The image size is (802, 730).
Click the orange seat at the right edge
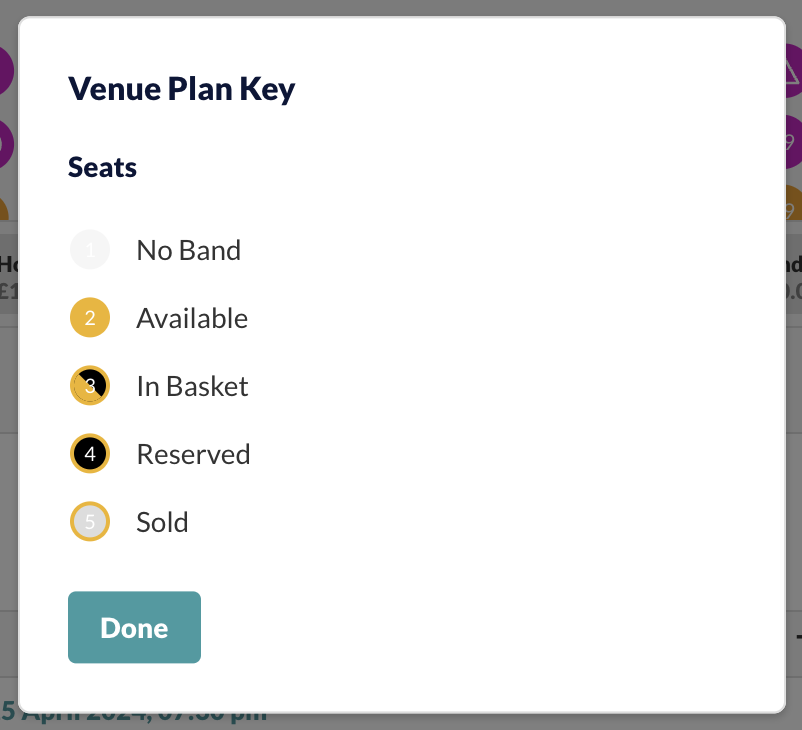(794, 203)
